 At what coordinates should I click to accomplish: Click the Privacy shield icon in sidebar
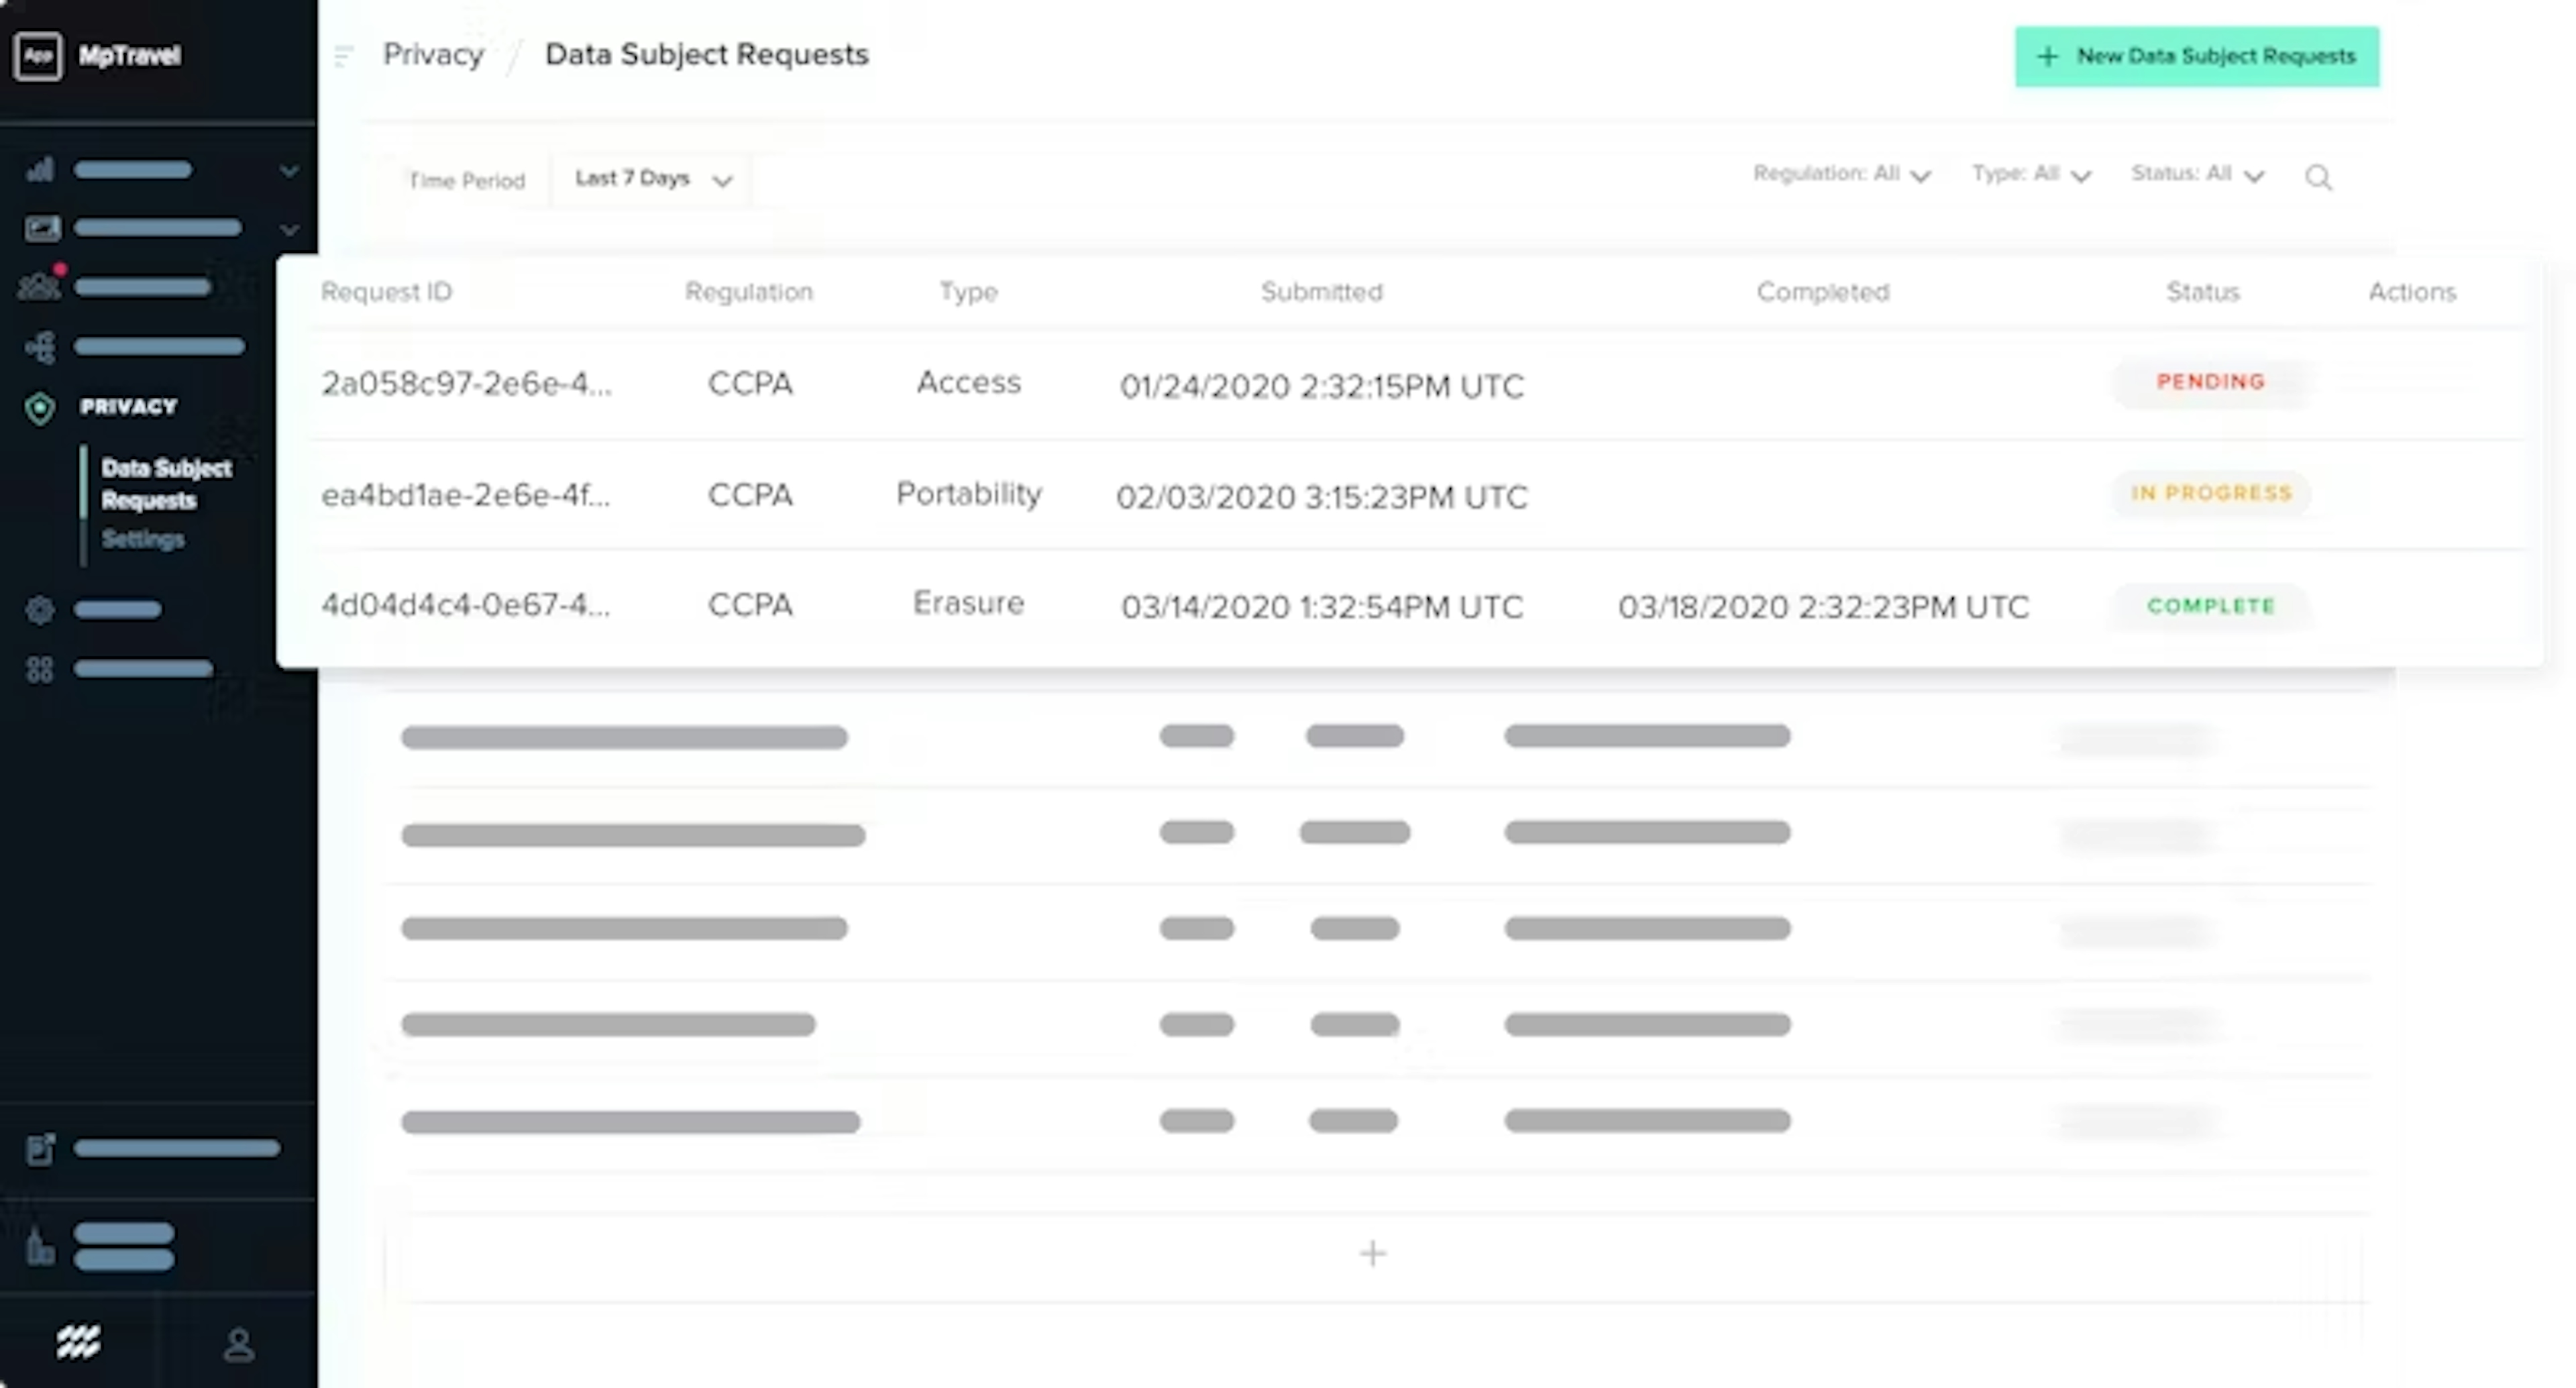pos(40,408)
